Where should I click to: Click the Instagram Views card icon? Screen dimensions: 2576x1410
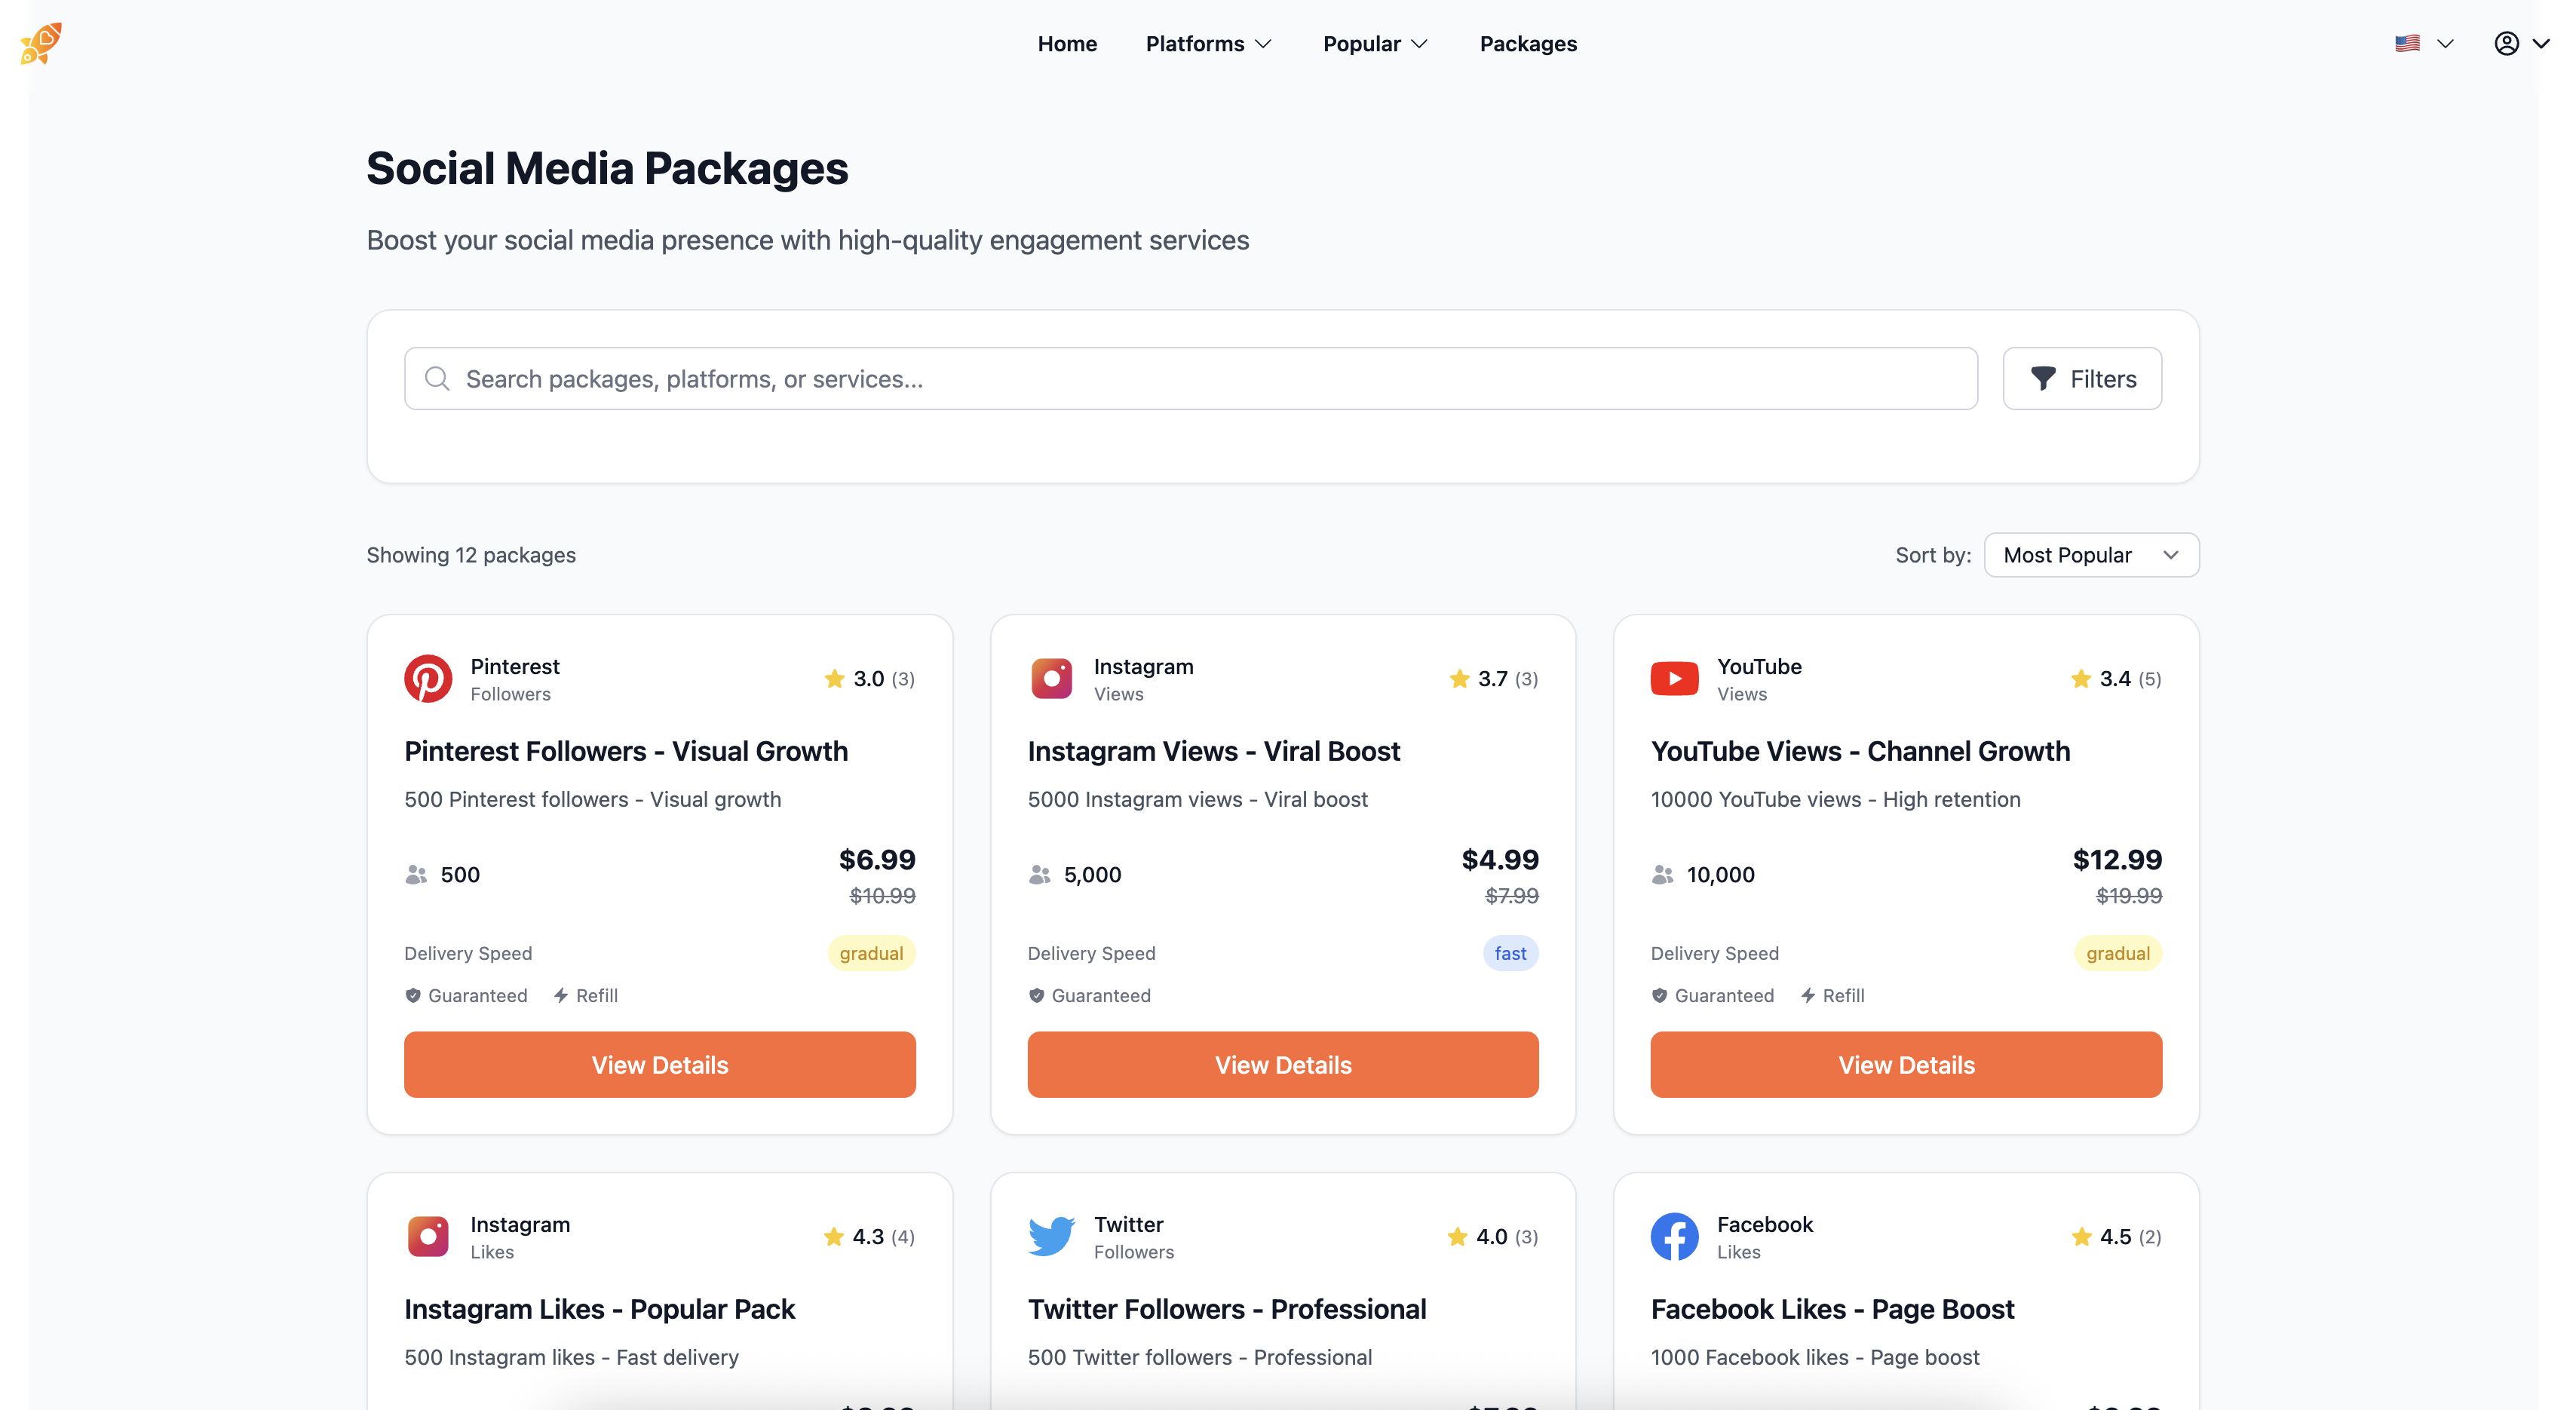coord(1051,679)
